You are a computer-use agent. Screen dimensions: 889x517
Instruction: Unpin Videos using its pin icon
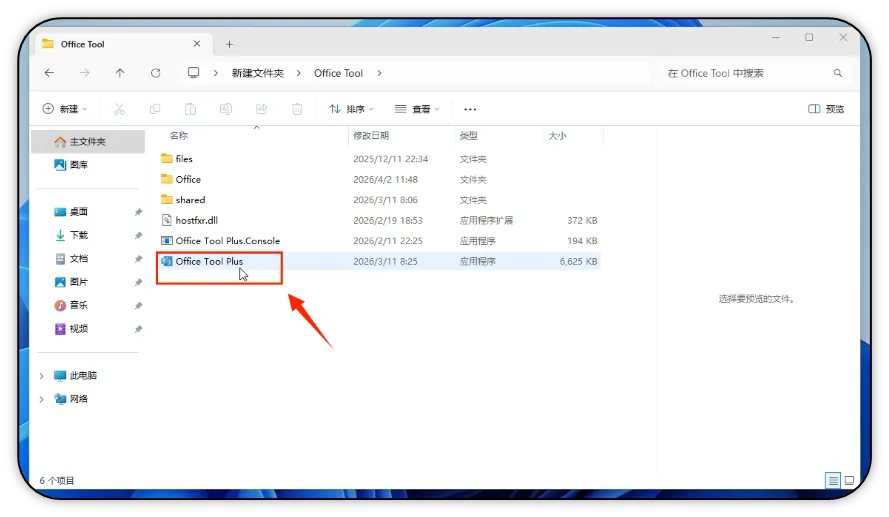pos(138,329)
